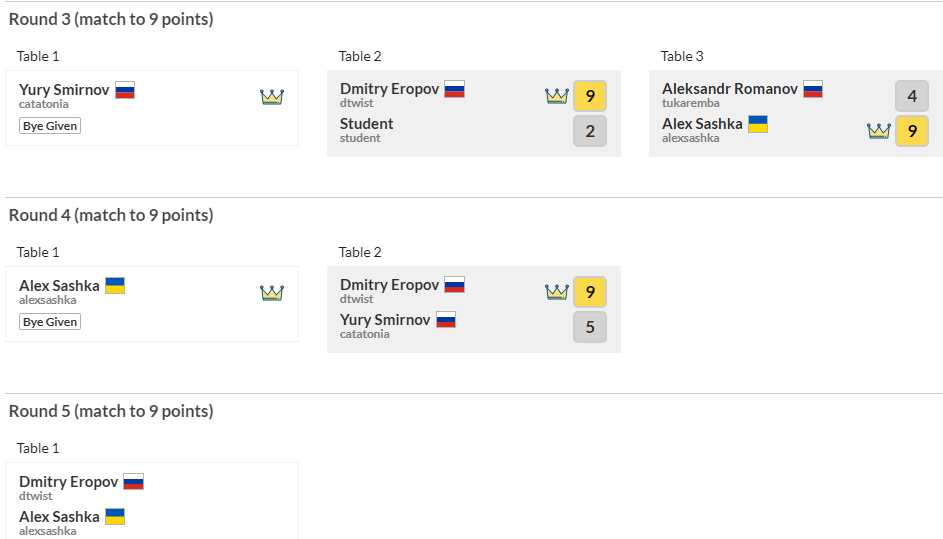Click the crown icon next to Yury Smirnov's bye
Viewport: 943px width, 539px height.
point(272,97)
